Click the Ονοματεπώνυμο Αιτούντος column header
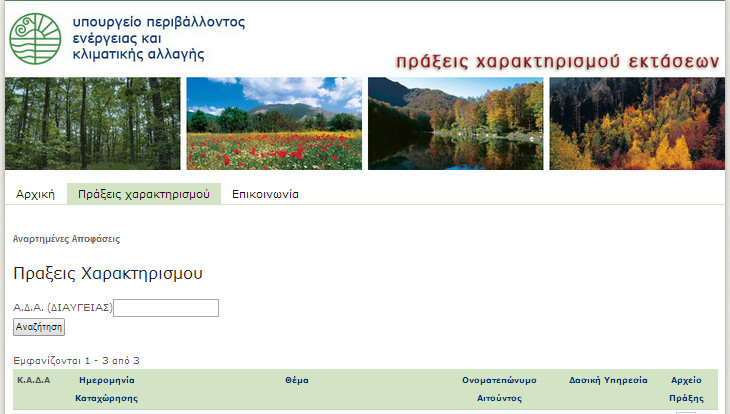This screenshot has width=730, height=414. point(499,389)
